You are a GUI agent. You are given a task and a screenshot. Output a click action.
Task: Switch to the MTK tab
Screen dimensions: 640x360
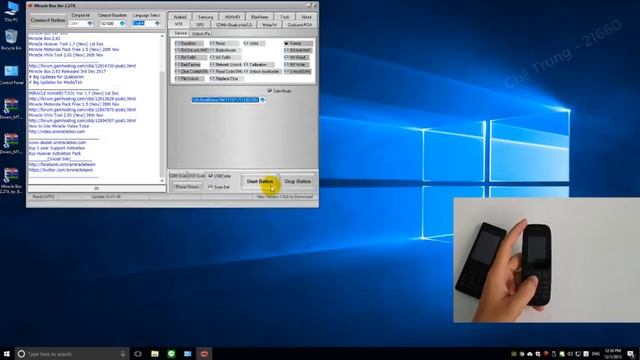pos(179,24)
